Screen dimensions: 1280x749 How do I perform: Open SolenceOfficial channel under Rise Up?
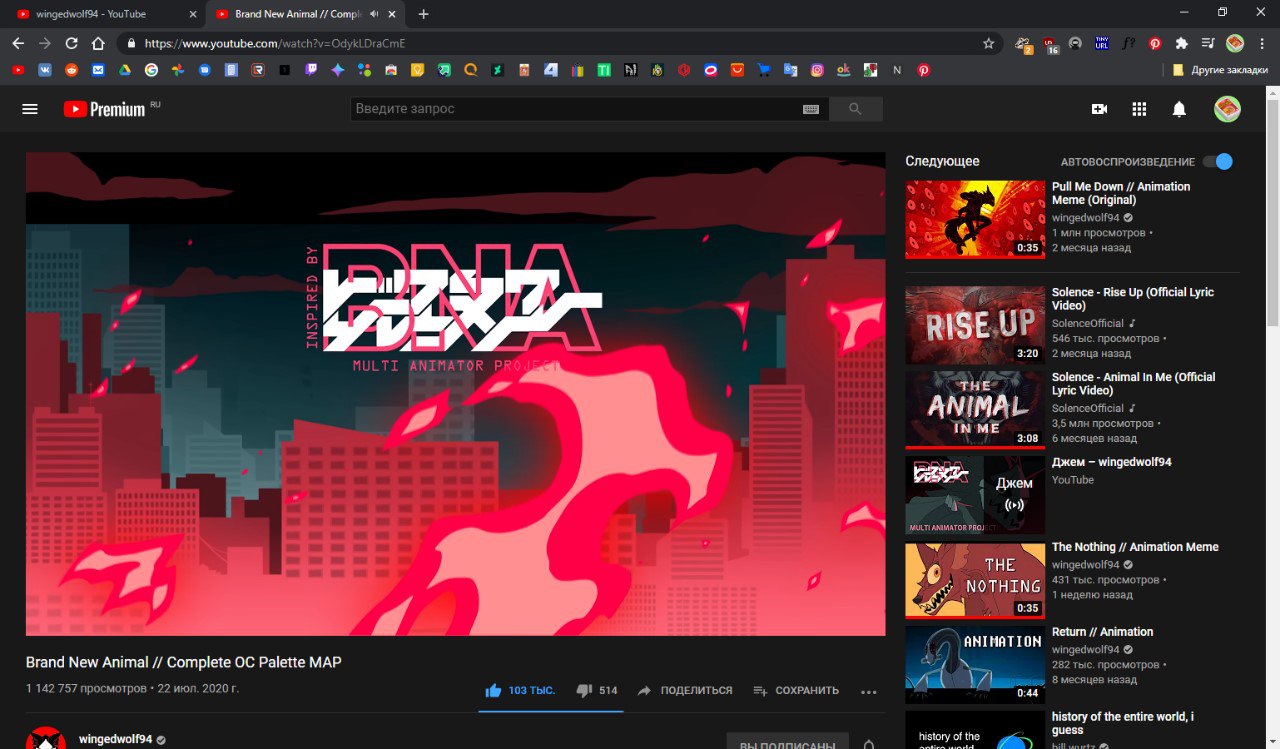pyautogui.click(x=1088, y=323)
